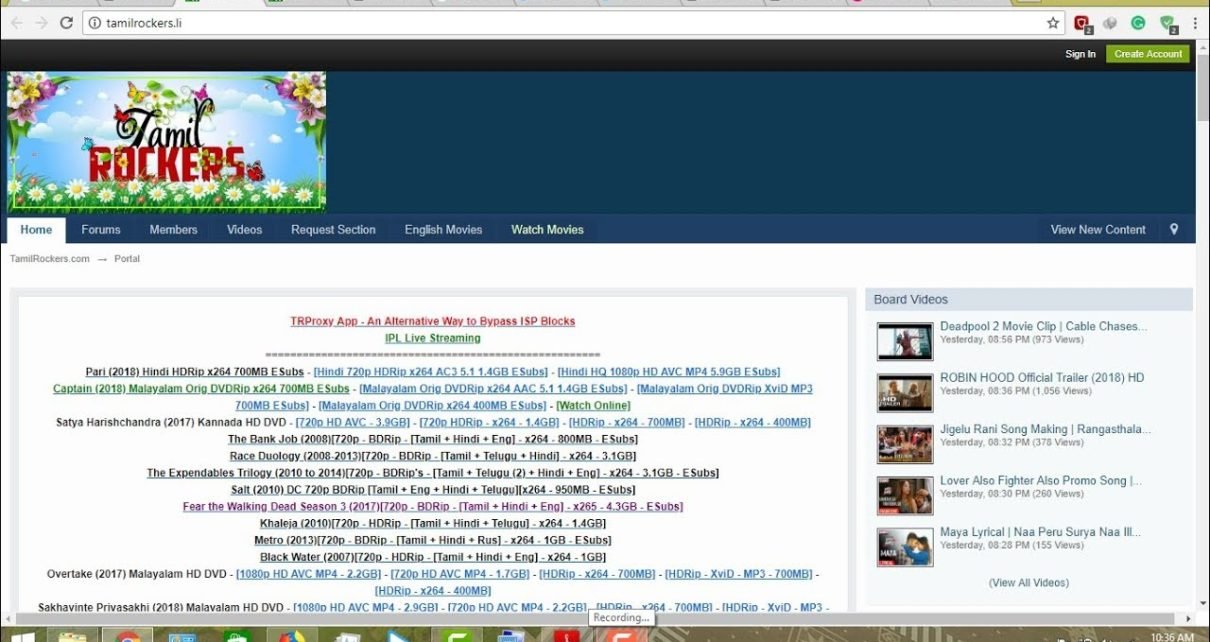
Task: Open the Deadpool 2 Movie Clip thumbnail
Action: [x=905, y=341]
